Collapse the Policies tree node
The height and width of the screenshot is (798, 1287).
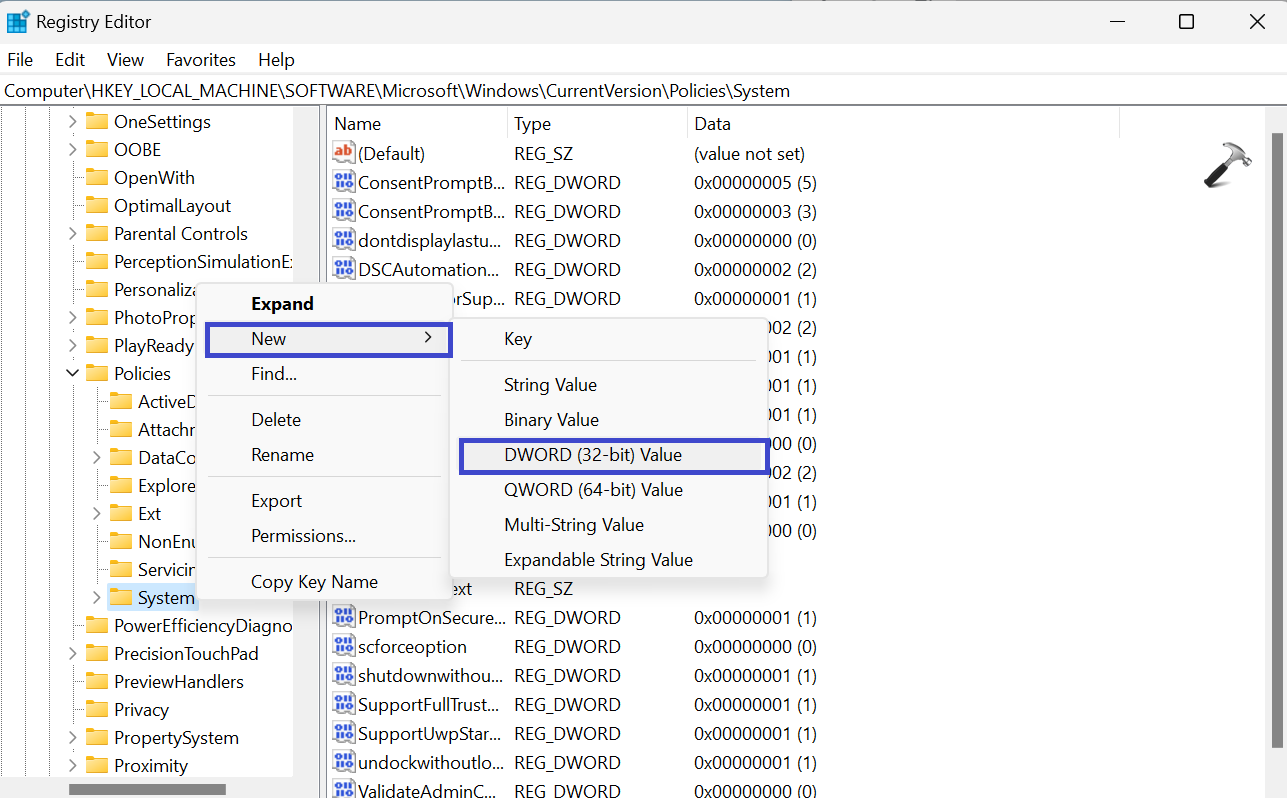click(72, 374)
